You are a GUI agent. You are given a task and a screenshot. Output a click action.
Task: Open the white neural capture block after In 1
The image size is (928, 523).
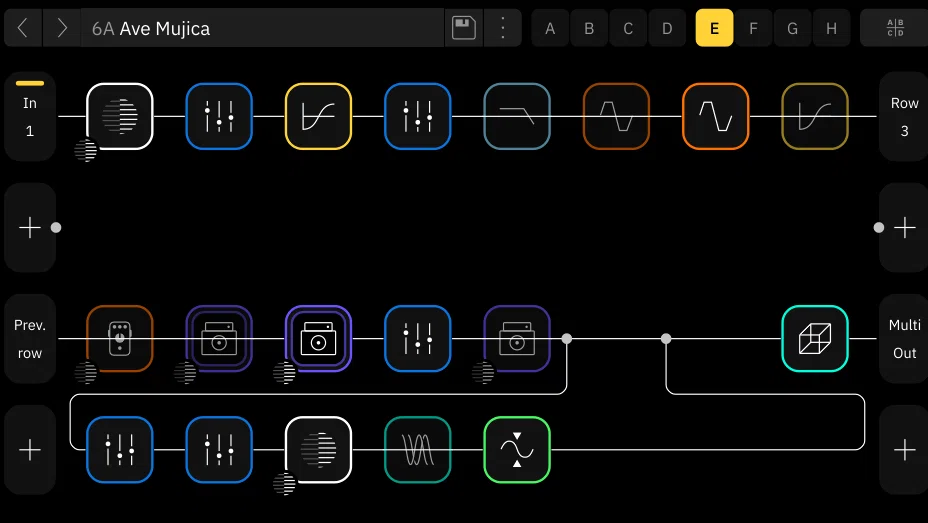[x=120, y=117]
